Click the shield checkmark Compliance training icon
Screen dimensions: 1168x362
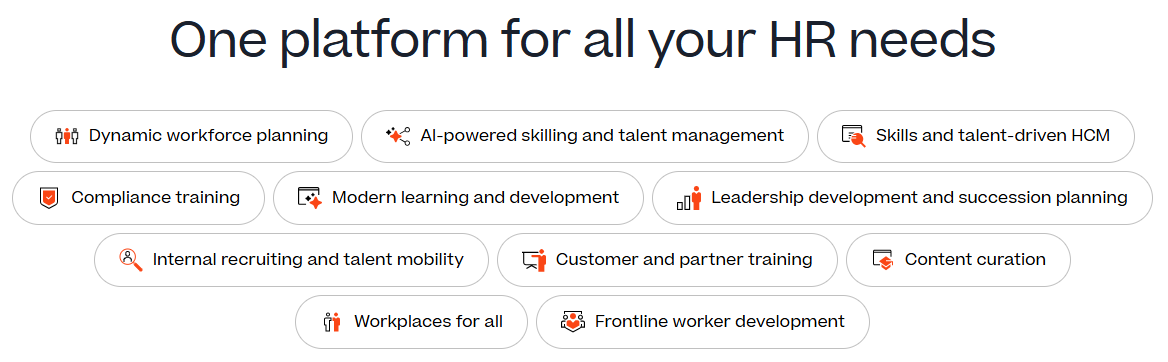[48, 198]
